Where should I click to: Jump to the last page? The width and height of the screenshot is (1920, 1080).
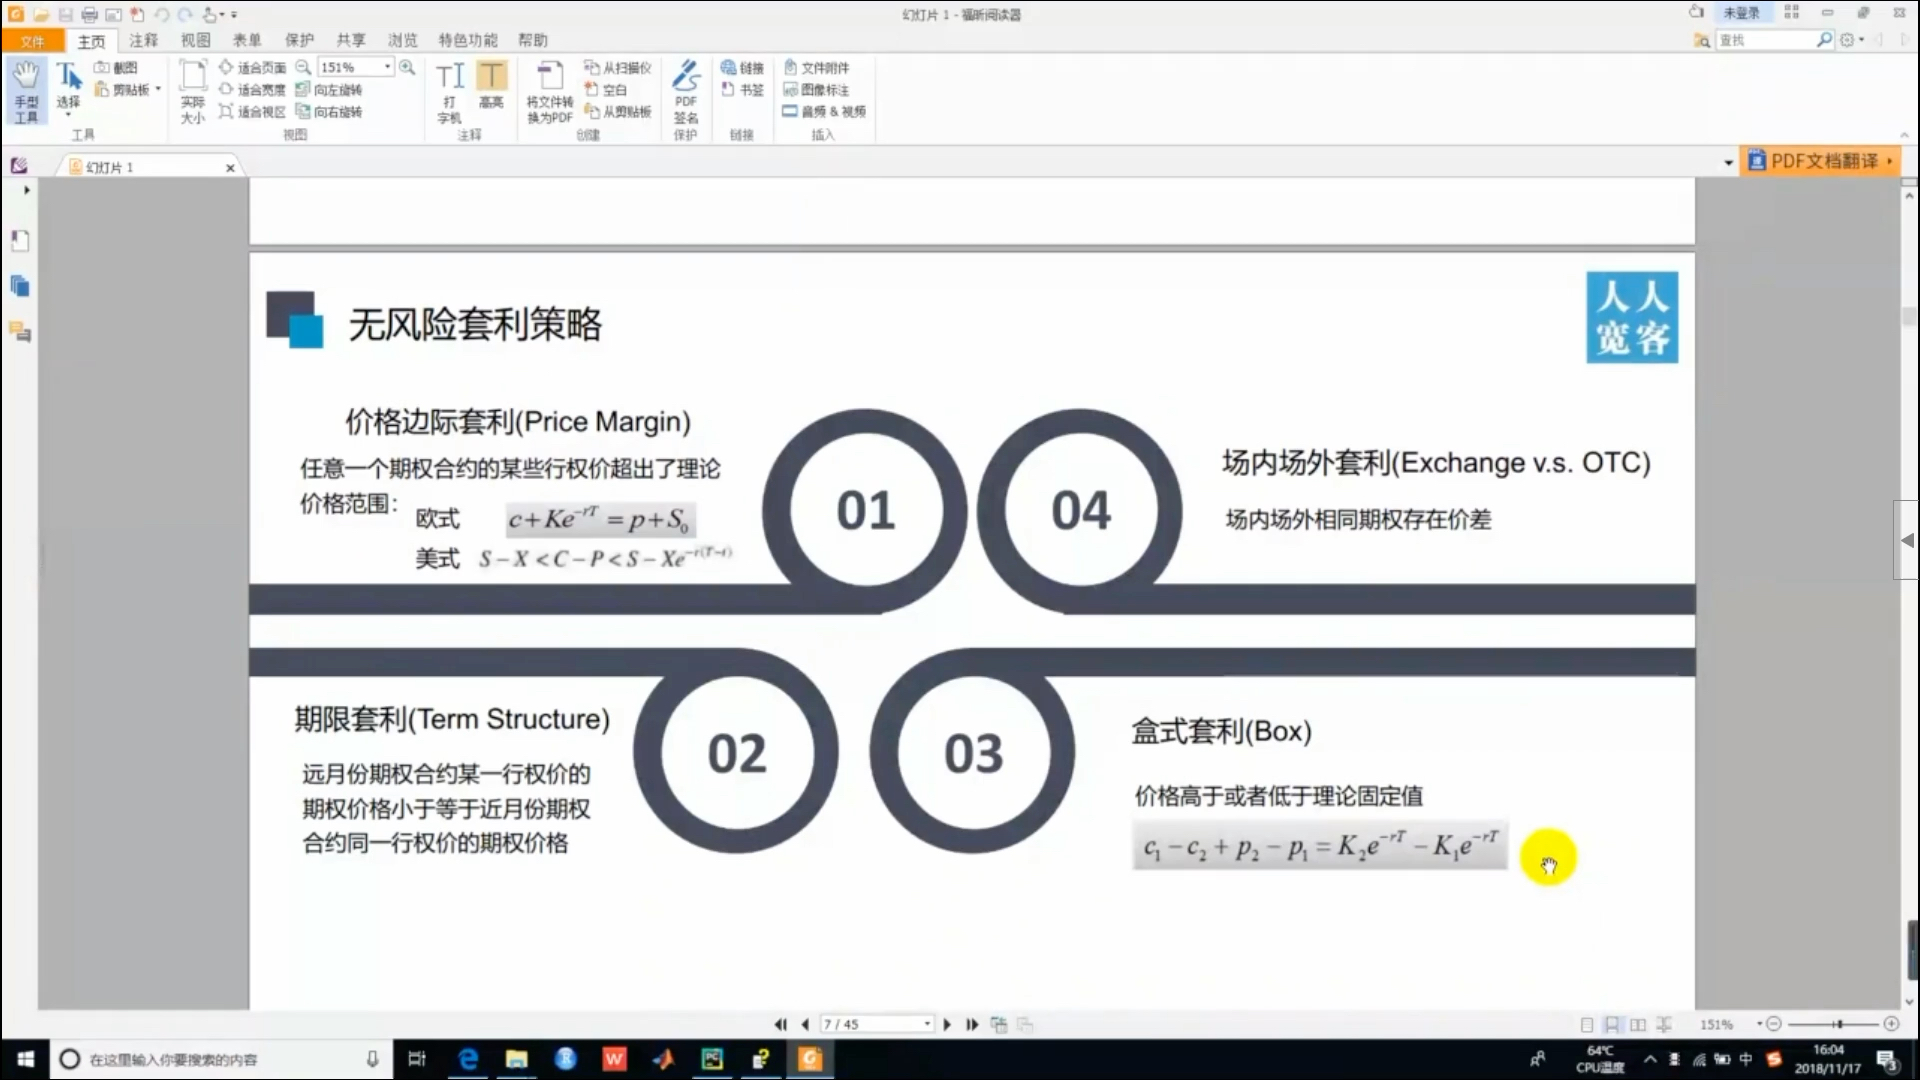pos(972,1024)
